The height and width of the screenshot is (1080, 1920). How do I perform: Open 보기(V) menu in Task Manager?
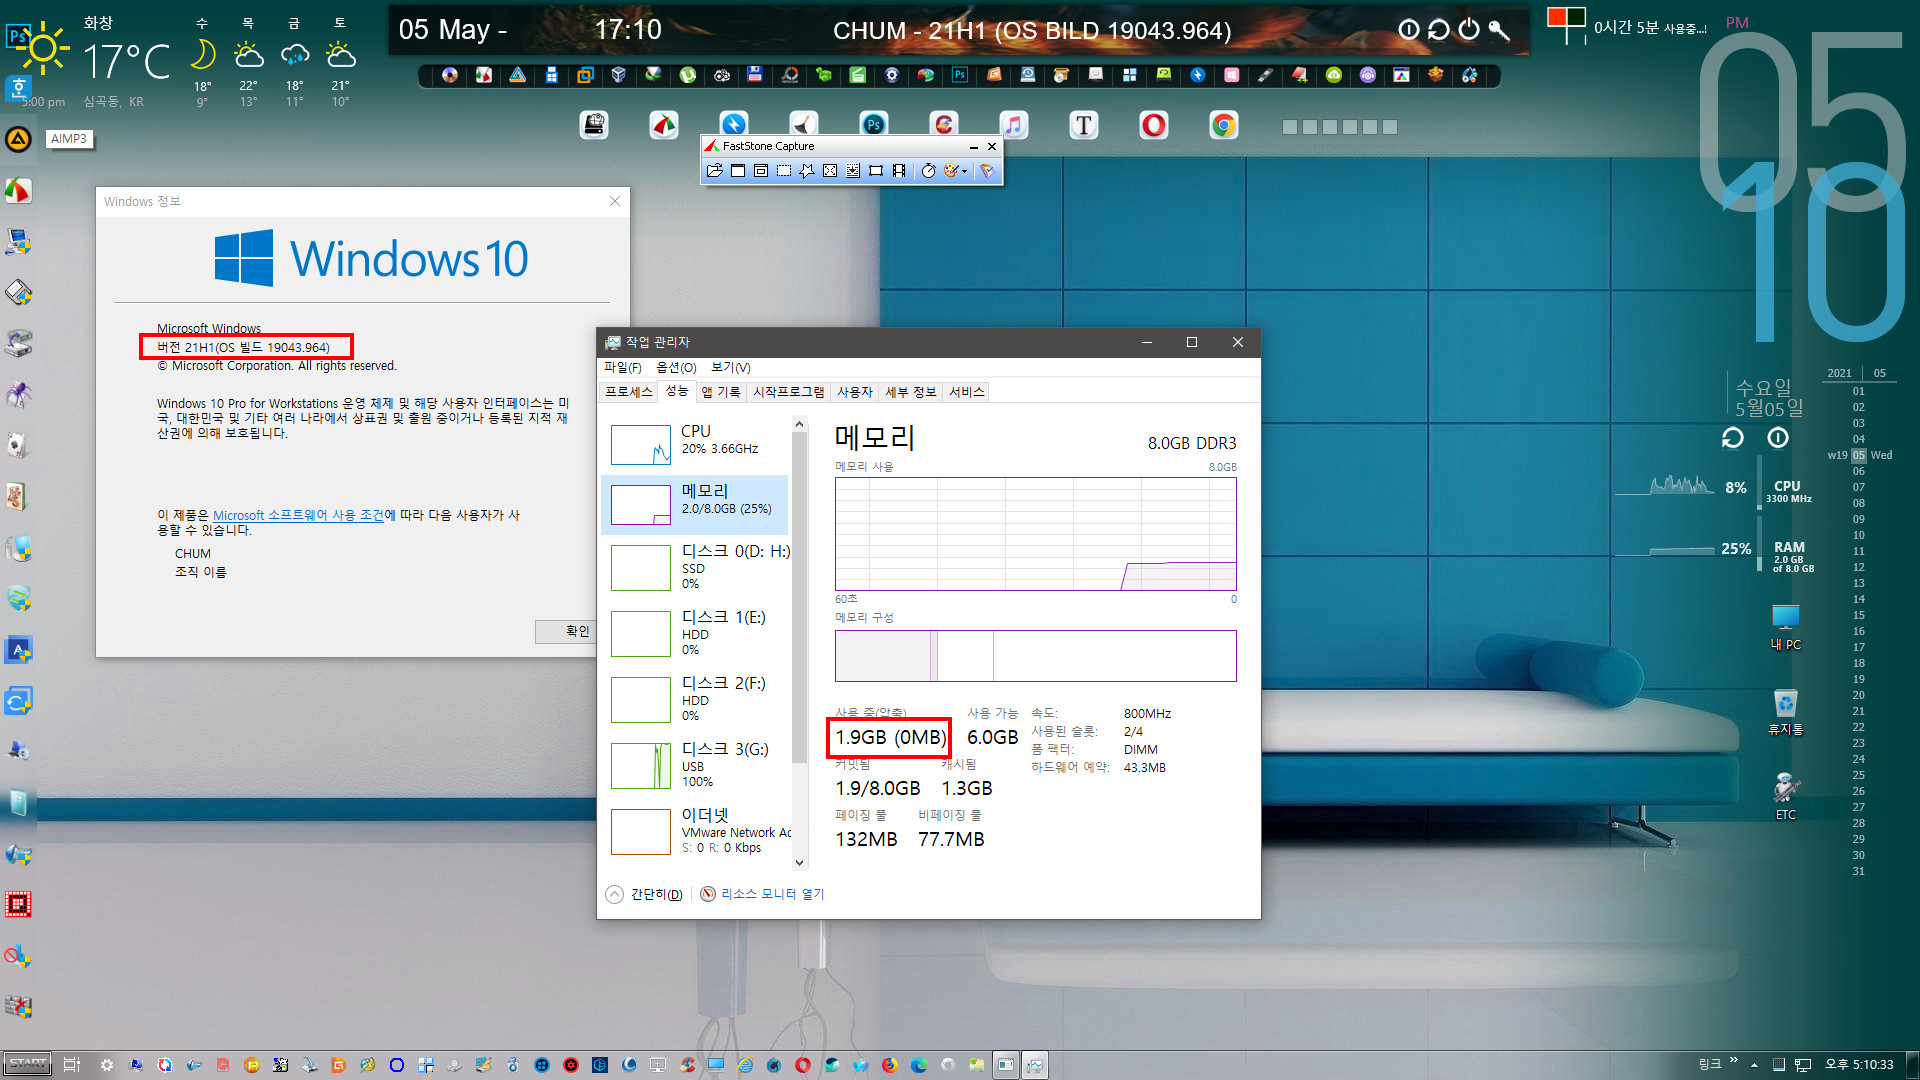click(731, 367)
